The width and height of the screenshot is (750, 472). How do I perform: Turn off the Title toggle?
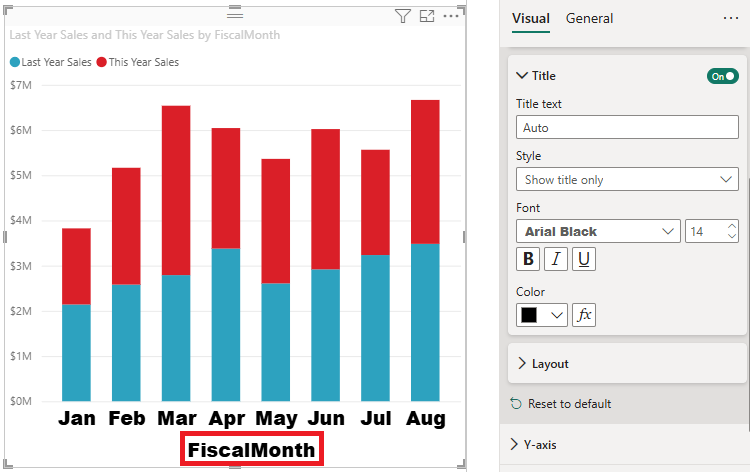point(723,76)
